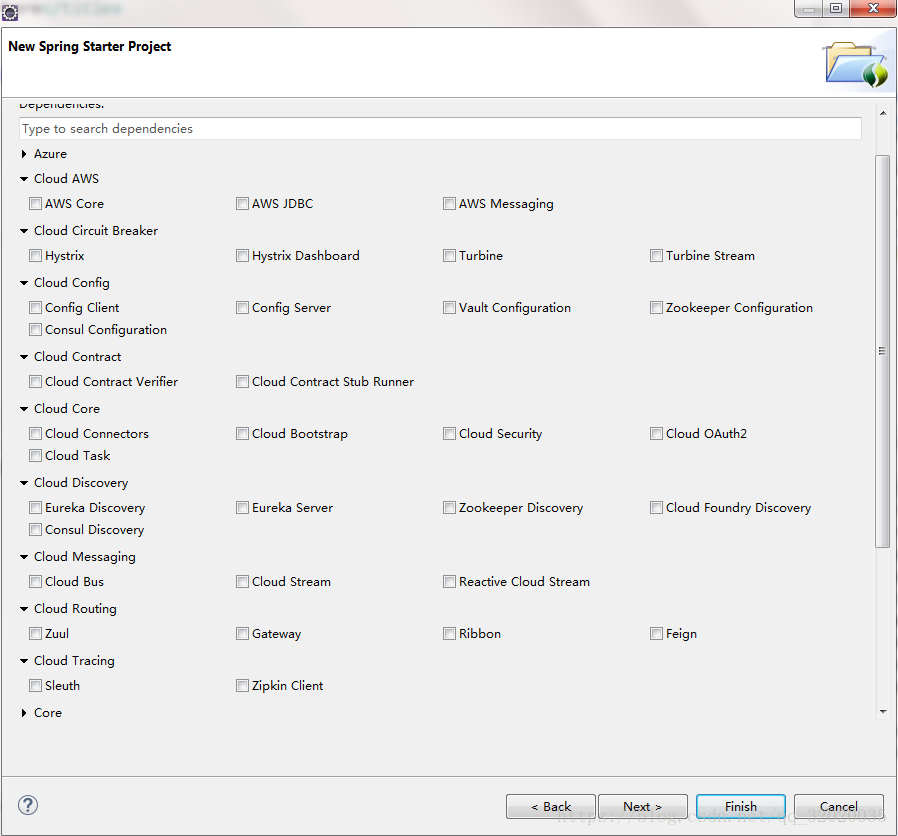
Task: Click the Eclipse window icon in title bar
Action: 10,12
